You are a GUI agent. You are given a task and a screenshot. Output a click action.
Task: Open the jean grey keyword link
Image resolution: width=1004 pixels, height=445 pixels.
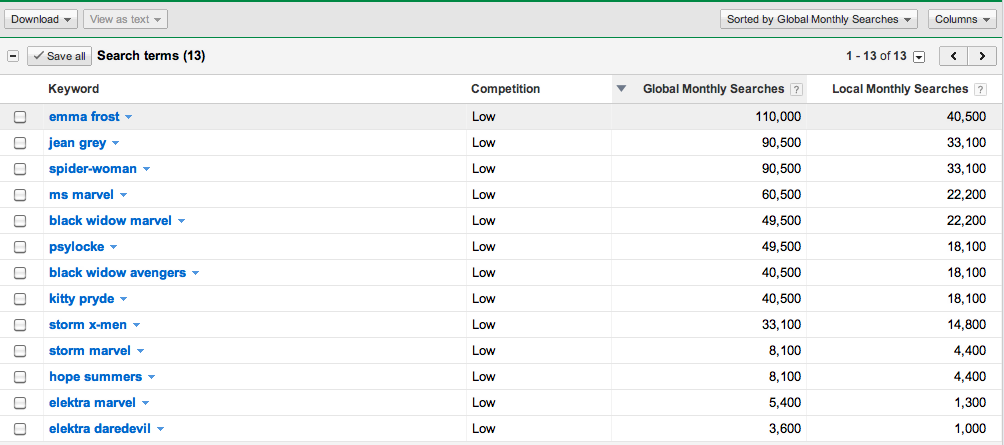pos(77,143)
